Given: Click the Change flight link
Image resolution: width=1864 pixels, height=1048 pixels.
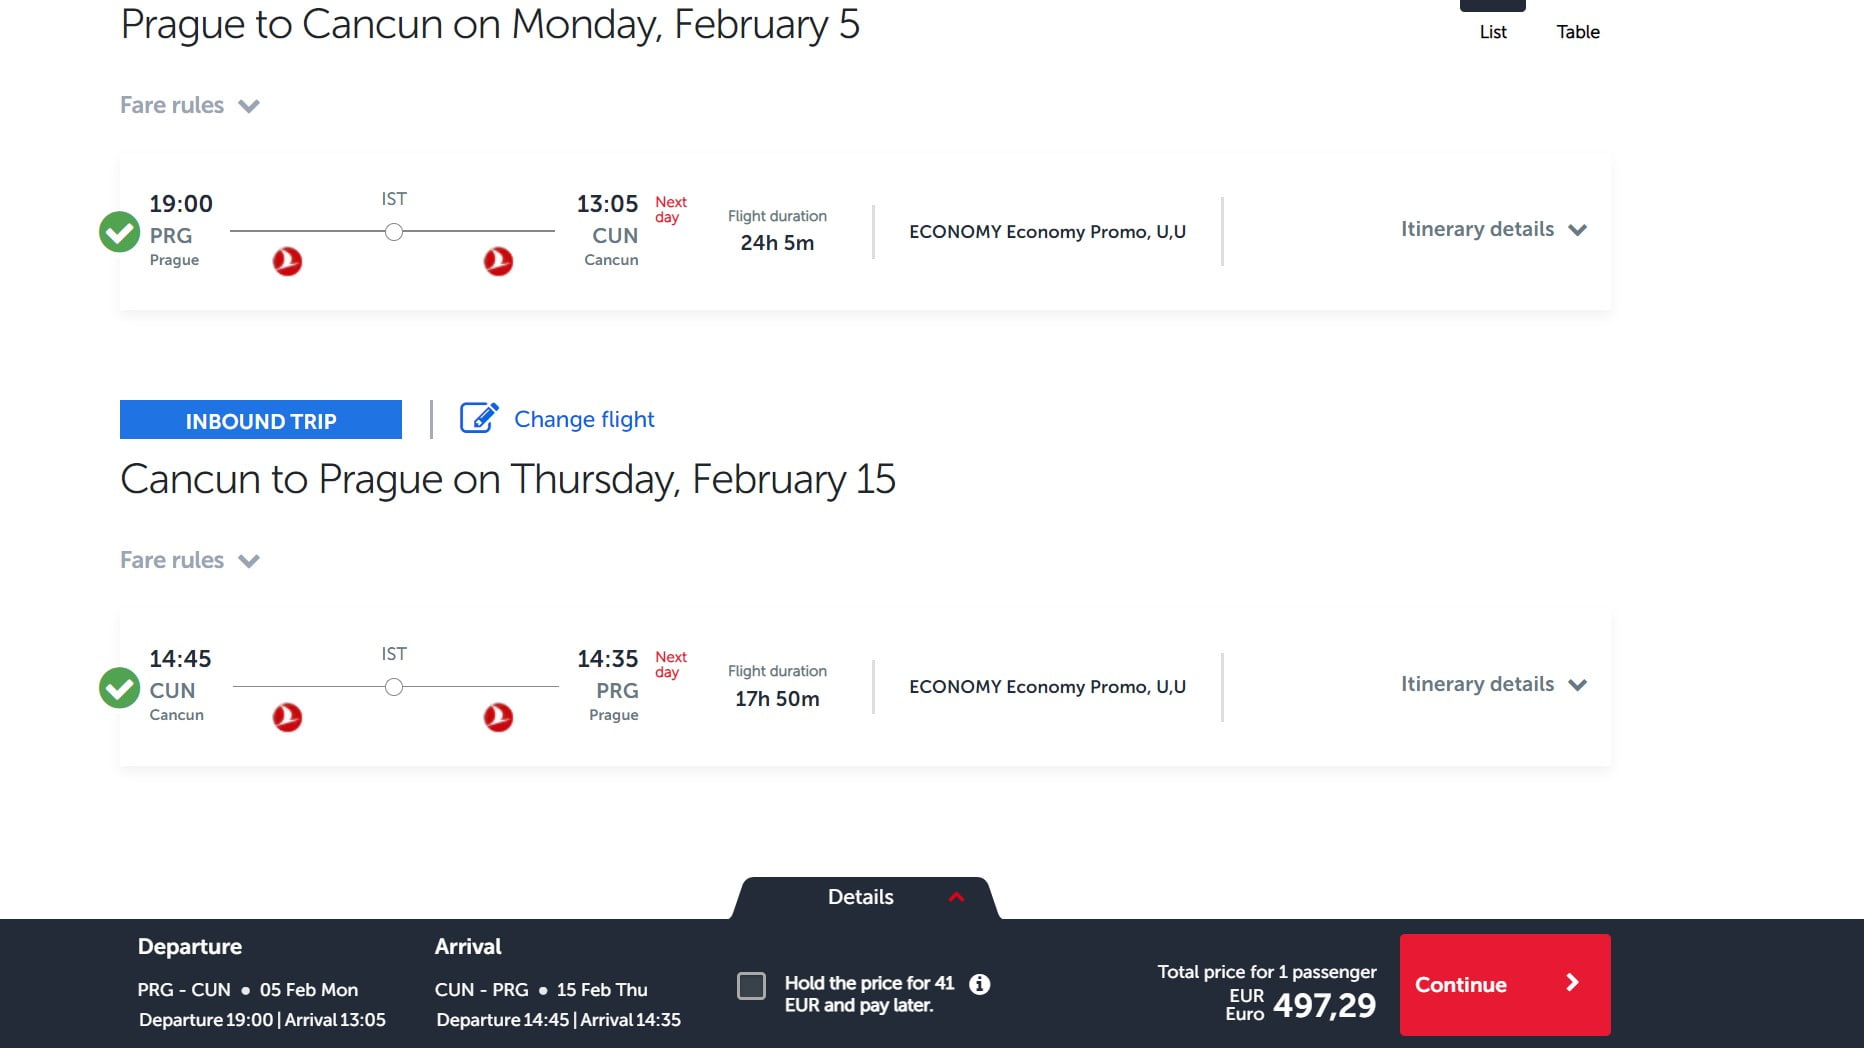Looking at the screenshot, I should pos(584,419).
